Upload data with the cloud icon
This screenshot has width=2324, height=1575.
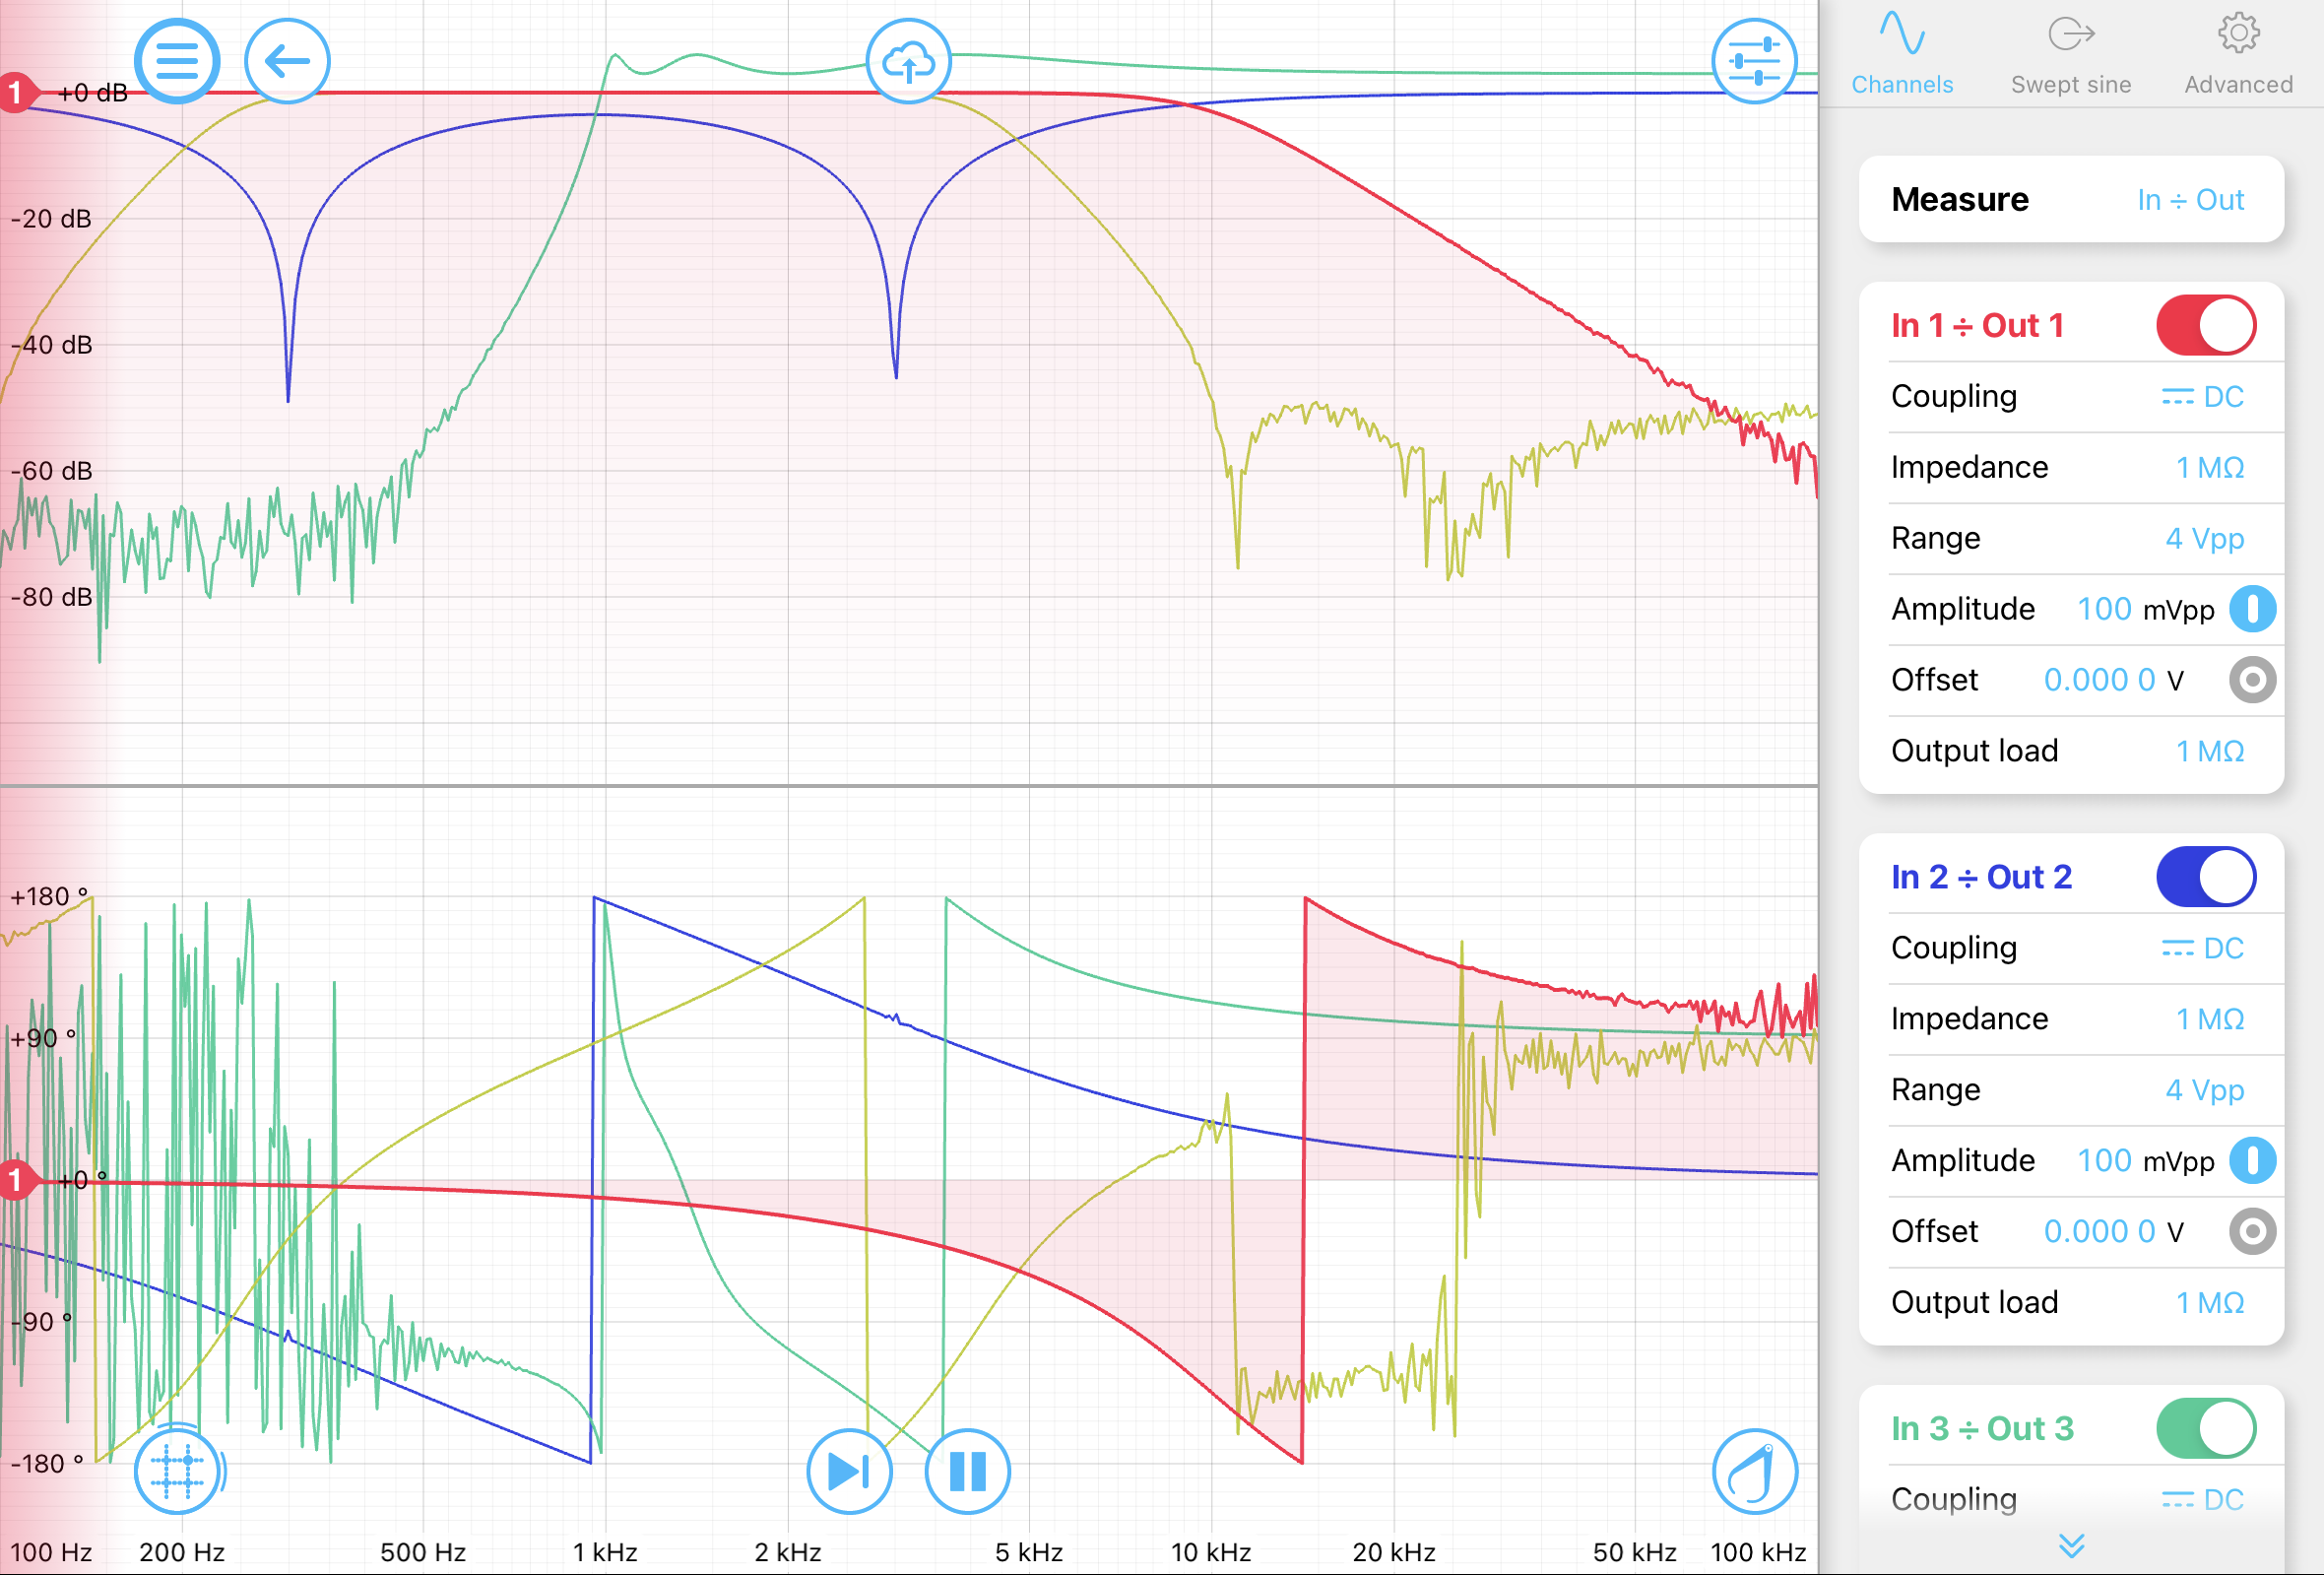pos(908,61)
